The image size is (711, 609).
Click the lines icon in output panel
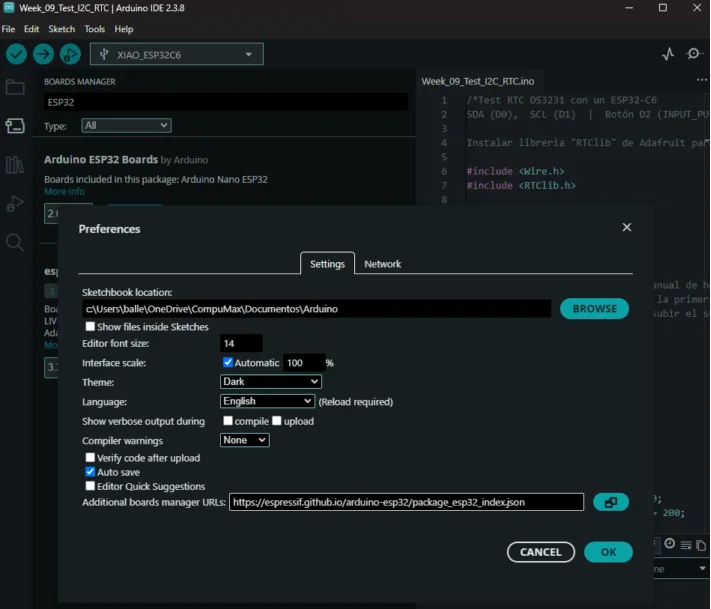(686, 545)
